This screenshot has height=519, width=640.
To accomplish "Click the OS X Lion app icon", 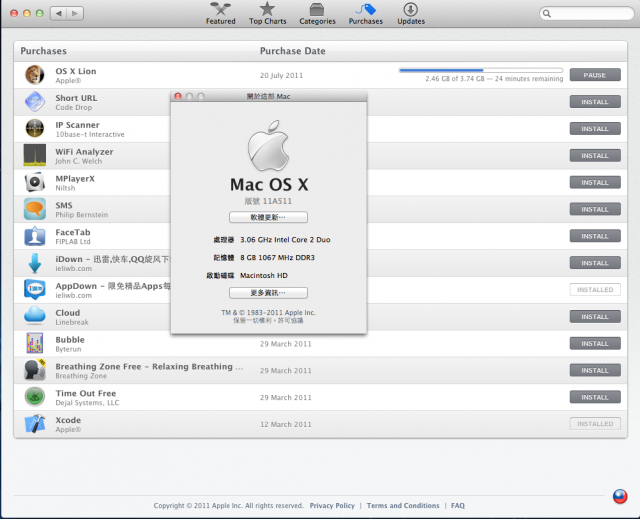I will pos(35,75).
